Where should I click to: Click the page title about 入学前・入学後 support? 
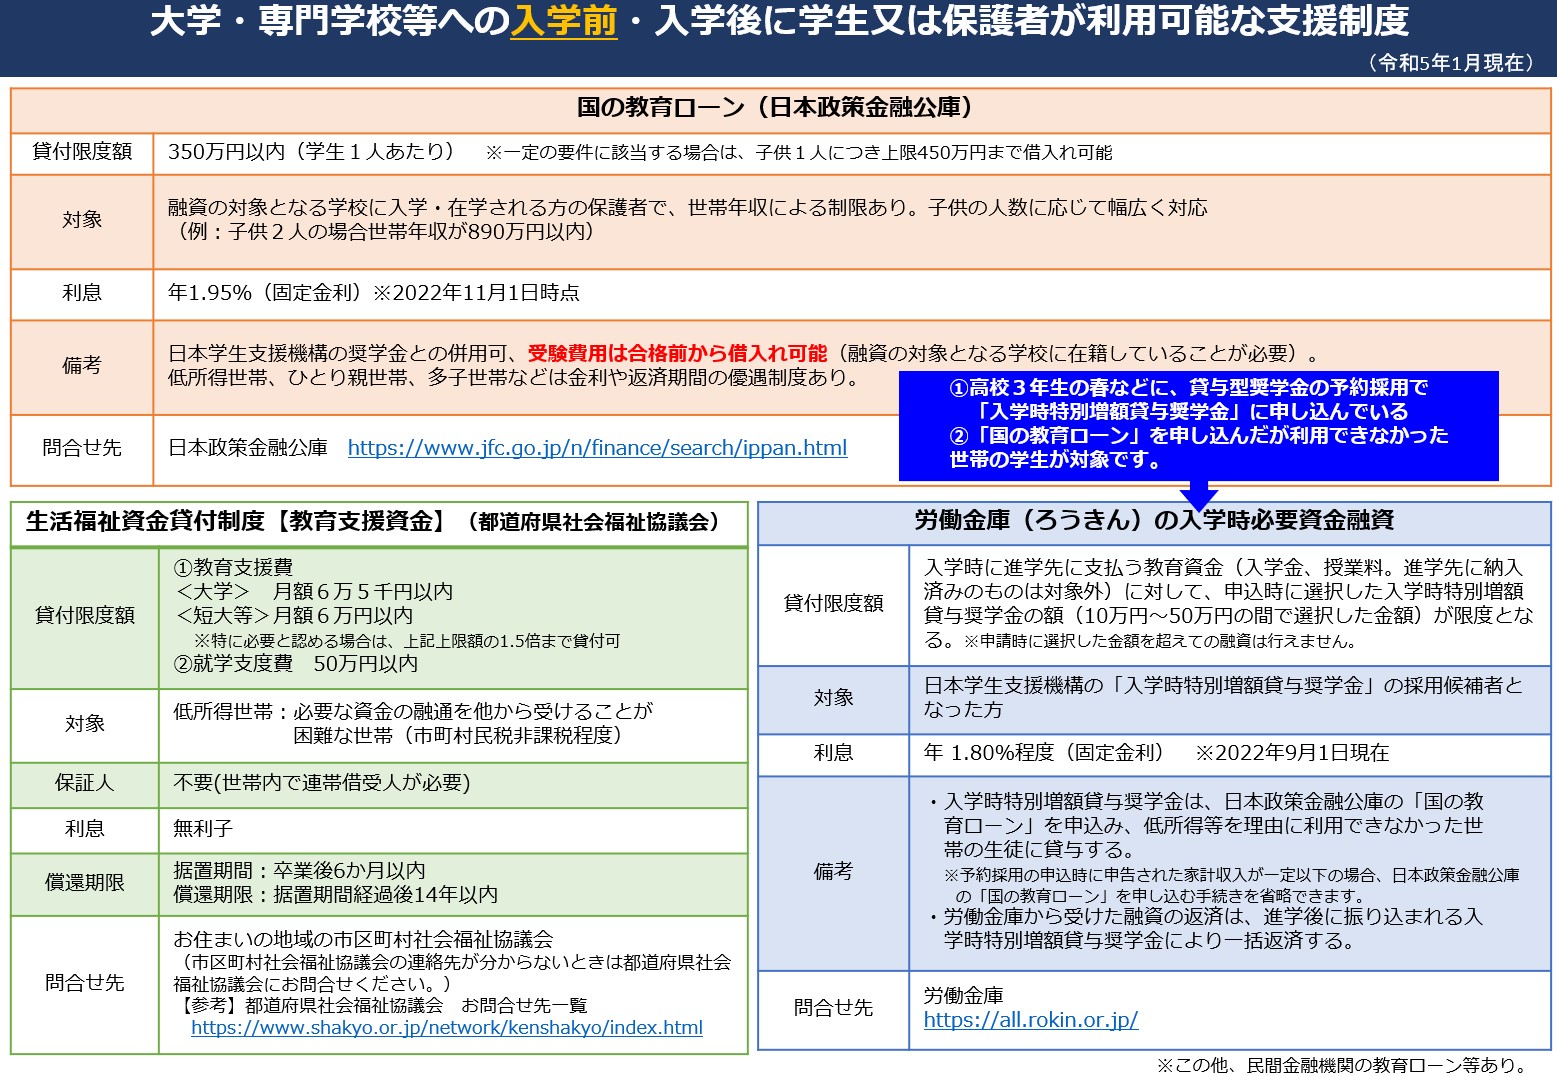tap(778, 22)
